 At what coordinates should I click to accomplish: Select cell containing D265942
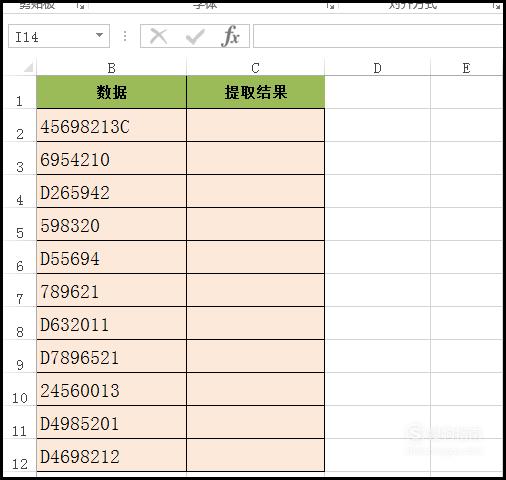[111, 191]
